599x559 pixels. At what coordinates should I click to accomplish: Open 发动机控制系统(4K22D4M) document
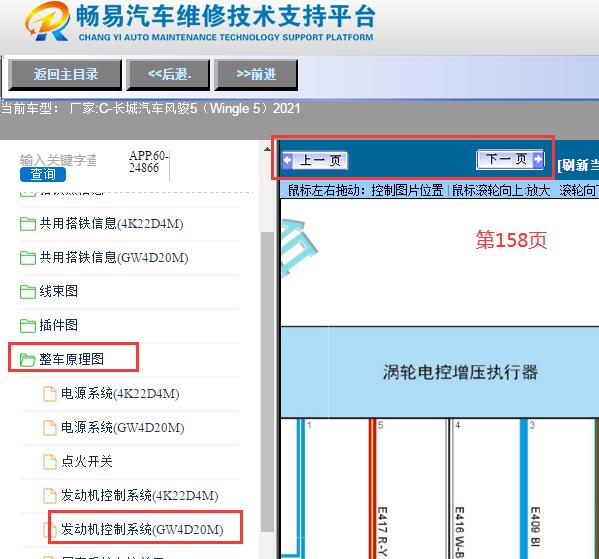click(x=140, y=496)
